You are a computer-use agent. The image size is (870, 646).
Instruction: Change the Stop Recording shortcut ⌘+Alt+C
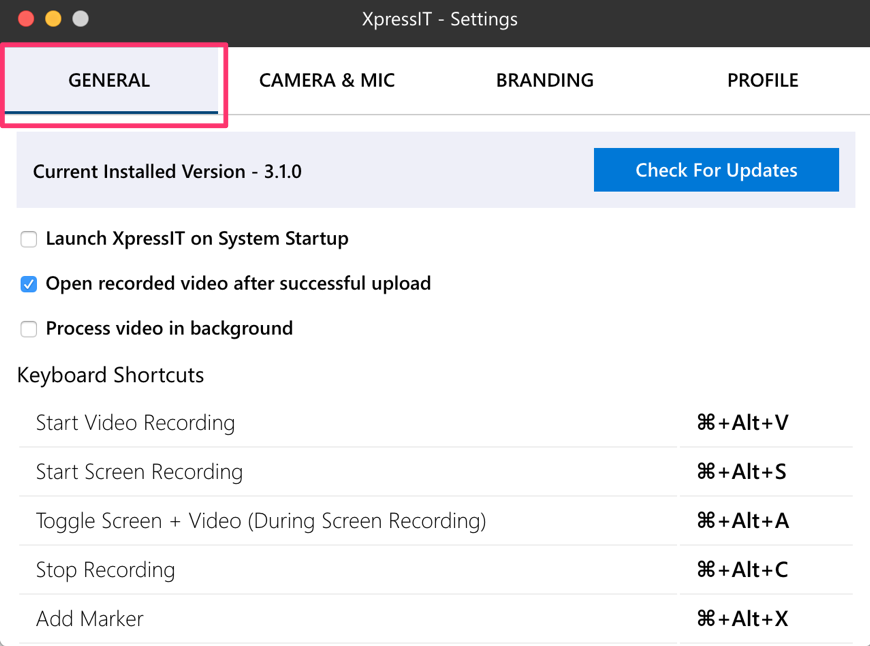(742, 570)
